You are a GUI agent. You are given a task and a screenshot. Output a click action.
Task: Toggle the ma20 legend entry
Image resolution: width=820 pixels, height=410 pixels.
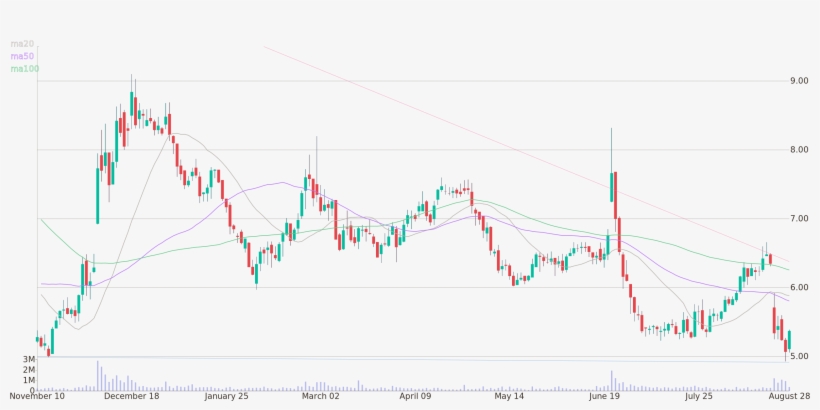tap(21, 44)
